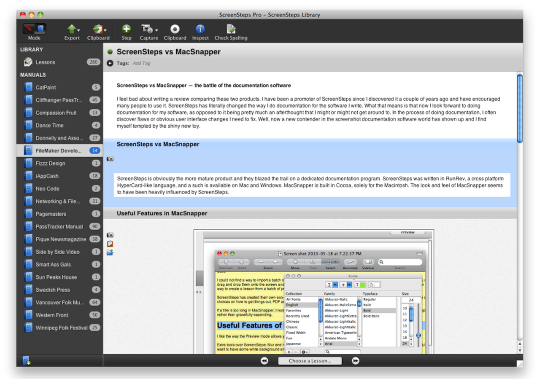This screenshot has height=379, width=540.
Task: Go to next lesson with right arrow
Action: click(355, 361)
